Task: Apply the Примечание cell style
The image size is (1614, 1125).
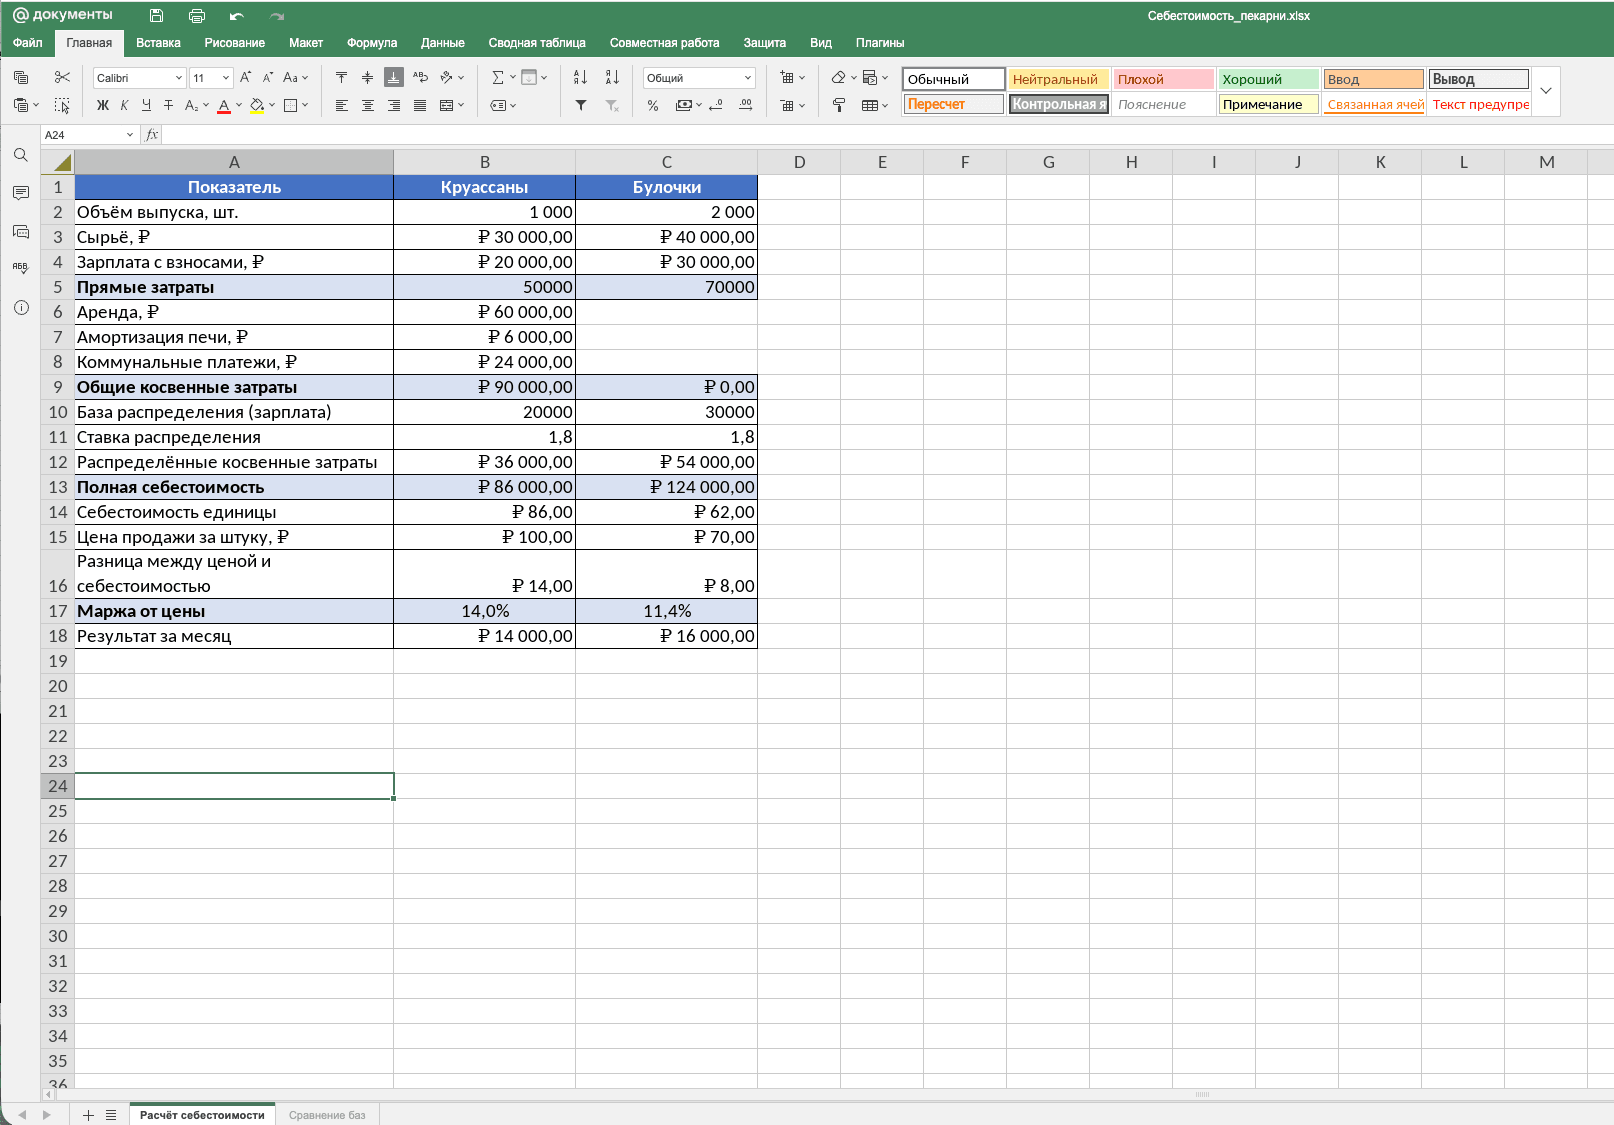Action: [1268, 104]
